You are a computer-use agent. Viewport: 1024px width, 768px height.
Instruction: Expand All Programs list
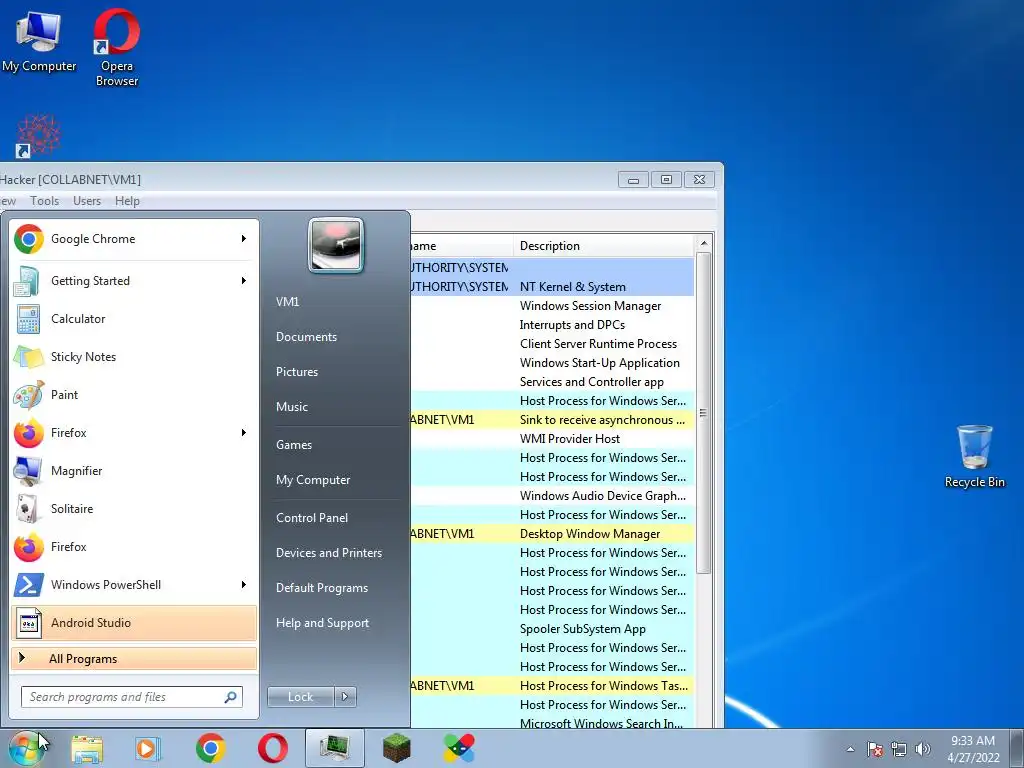coord(134,658)
